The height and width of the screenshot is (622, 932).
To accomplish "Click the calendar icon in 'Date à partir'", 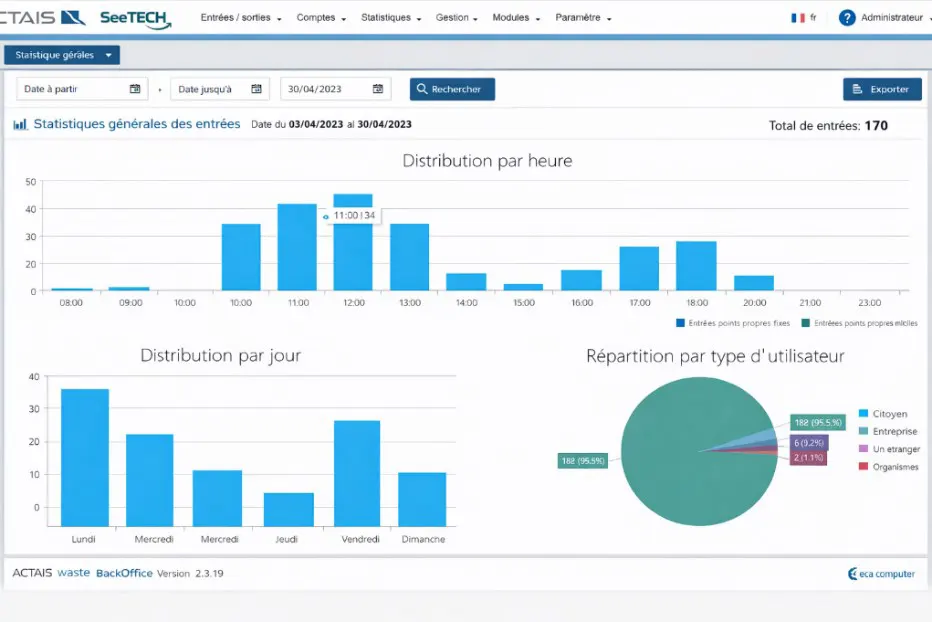I will pos(135,89).
